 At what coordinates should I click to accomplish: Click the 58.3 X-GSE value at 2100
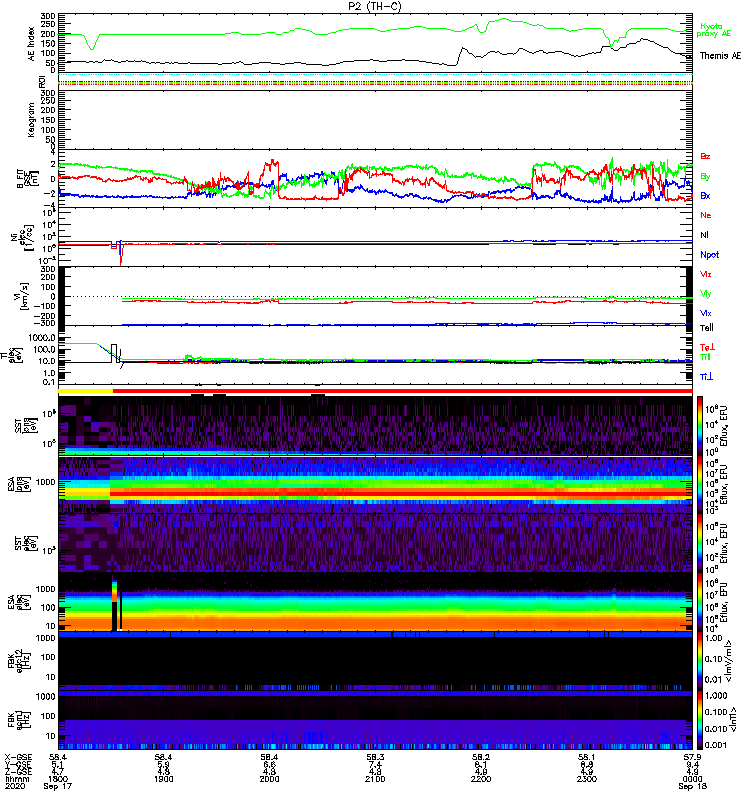(x=375, y=757)
